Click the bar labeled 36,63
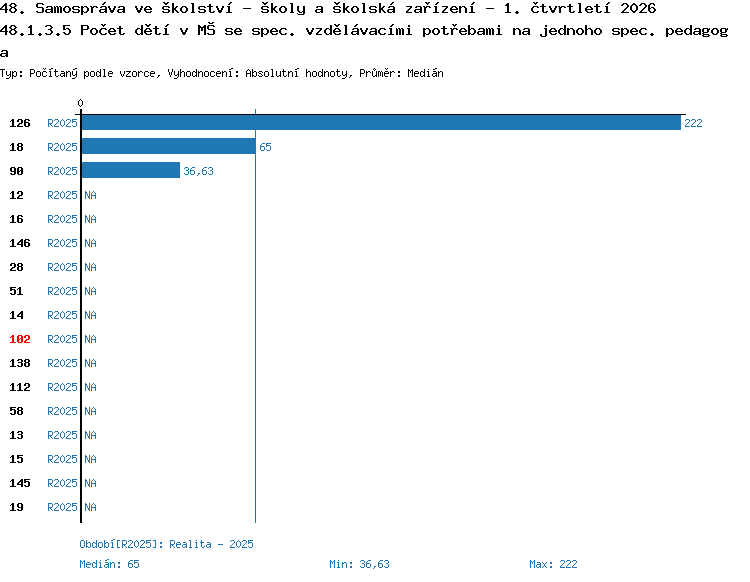The width and height of the screenshot is (750, 582). [x=131, y=170]
